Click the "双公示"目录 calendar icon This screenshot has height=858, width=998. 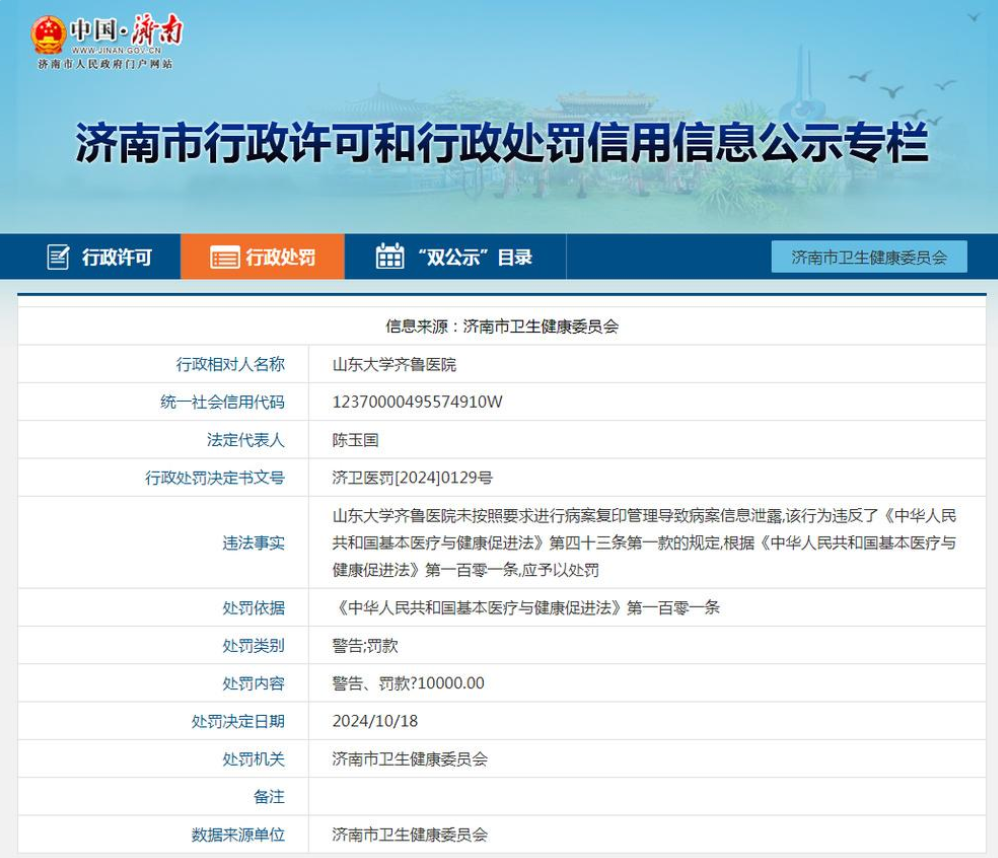(x=390, y=256)
